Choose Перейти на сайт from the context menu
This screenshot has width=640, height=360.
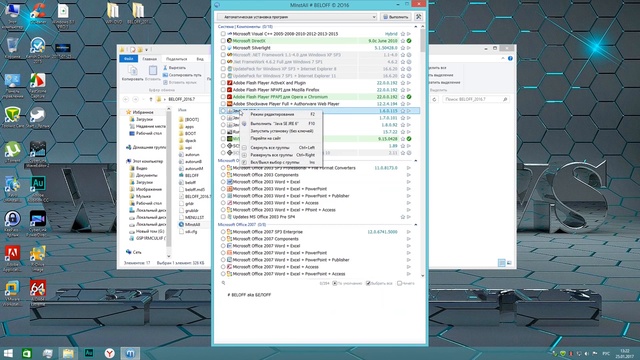(281, 138)
